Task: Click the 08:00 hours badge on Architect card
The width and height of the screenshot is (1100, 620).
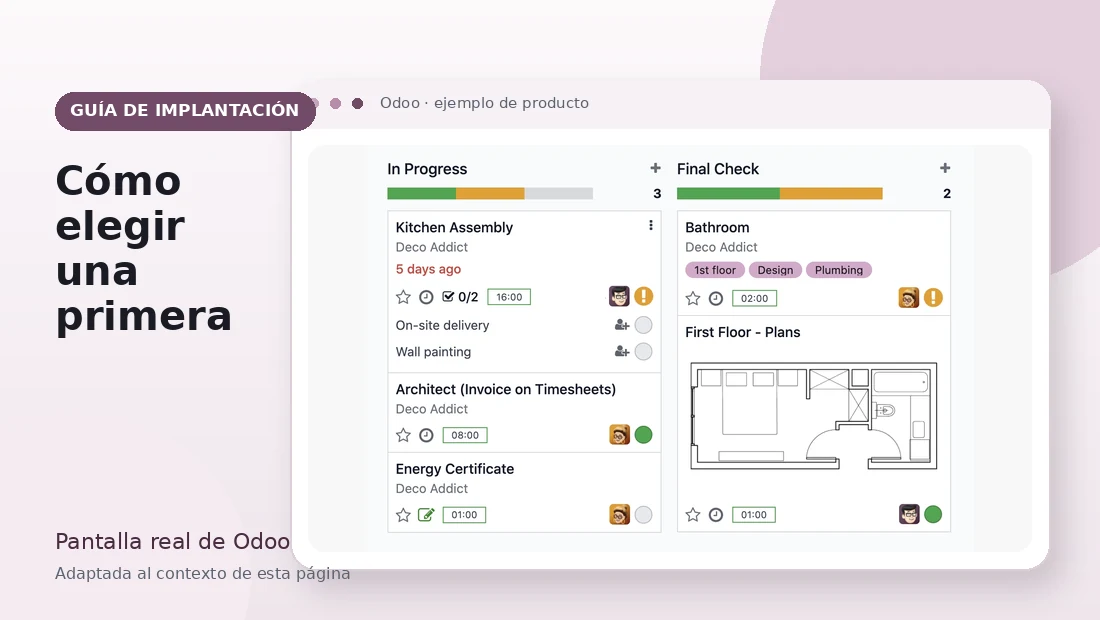Action: 465,436
